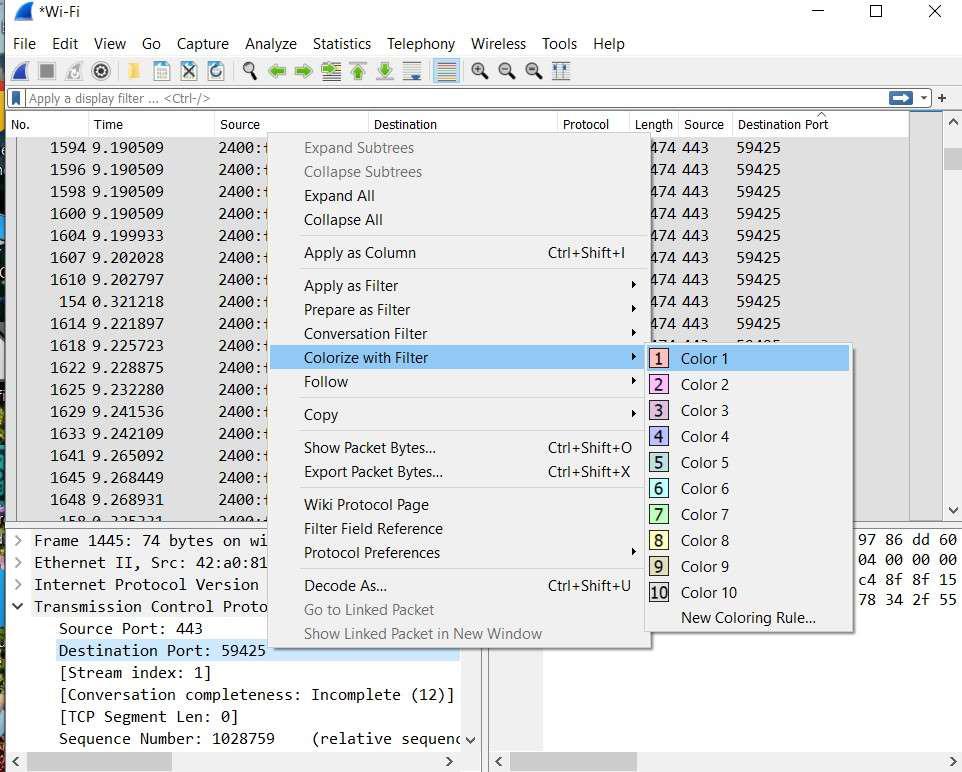Click the find packet magnifier icon
The width and height of the screenshot is (962, 772).
[x=250, y=71]
